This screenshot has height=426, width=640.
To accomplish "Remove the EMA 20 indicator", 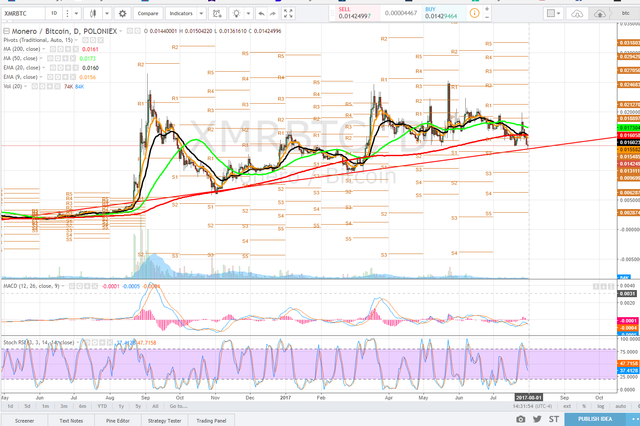I will (76, 68).
